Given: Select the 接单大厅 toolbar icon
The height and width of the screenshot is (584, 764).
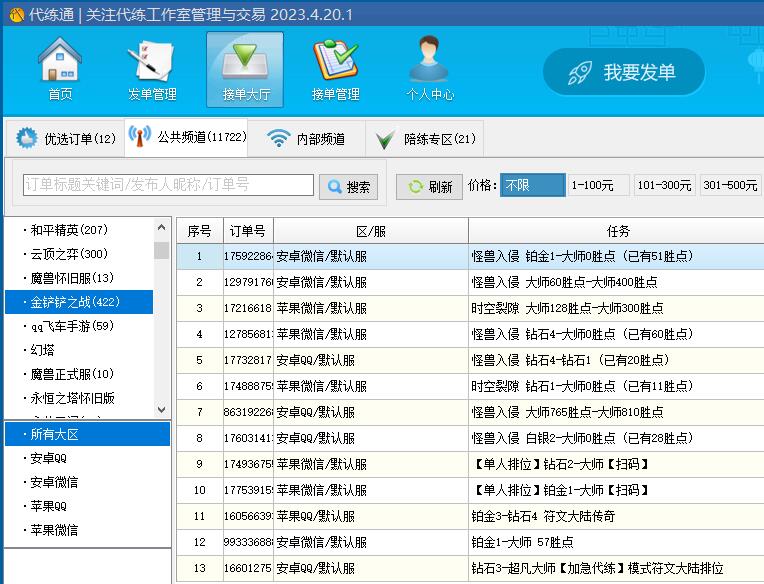Looking at the screenshot, I should (x=245, y=70).
